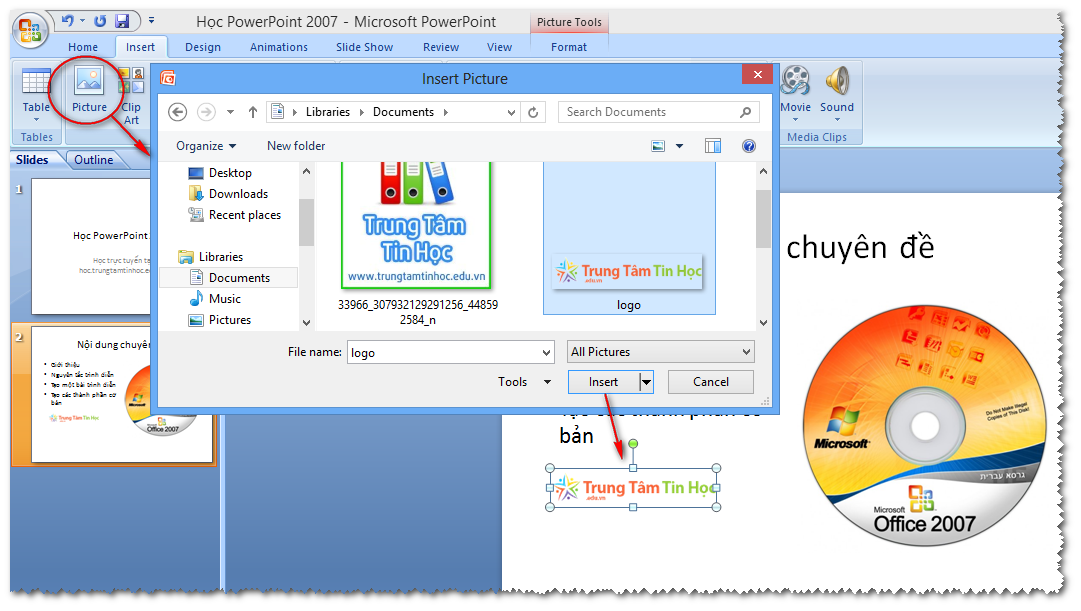Click the search magnifier icon

(x=745, y=112)
